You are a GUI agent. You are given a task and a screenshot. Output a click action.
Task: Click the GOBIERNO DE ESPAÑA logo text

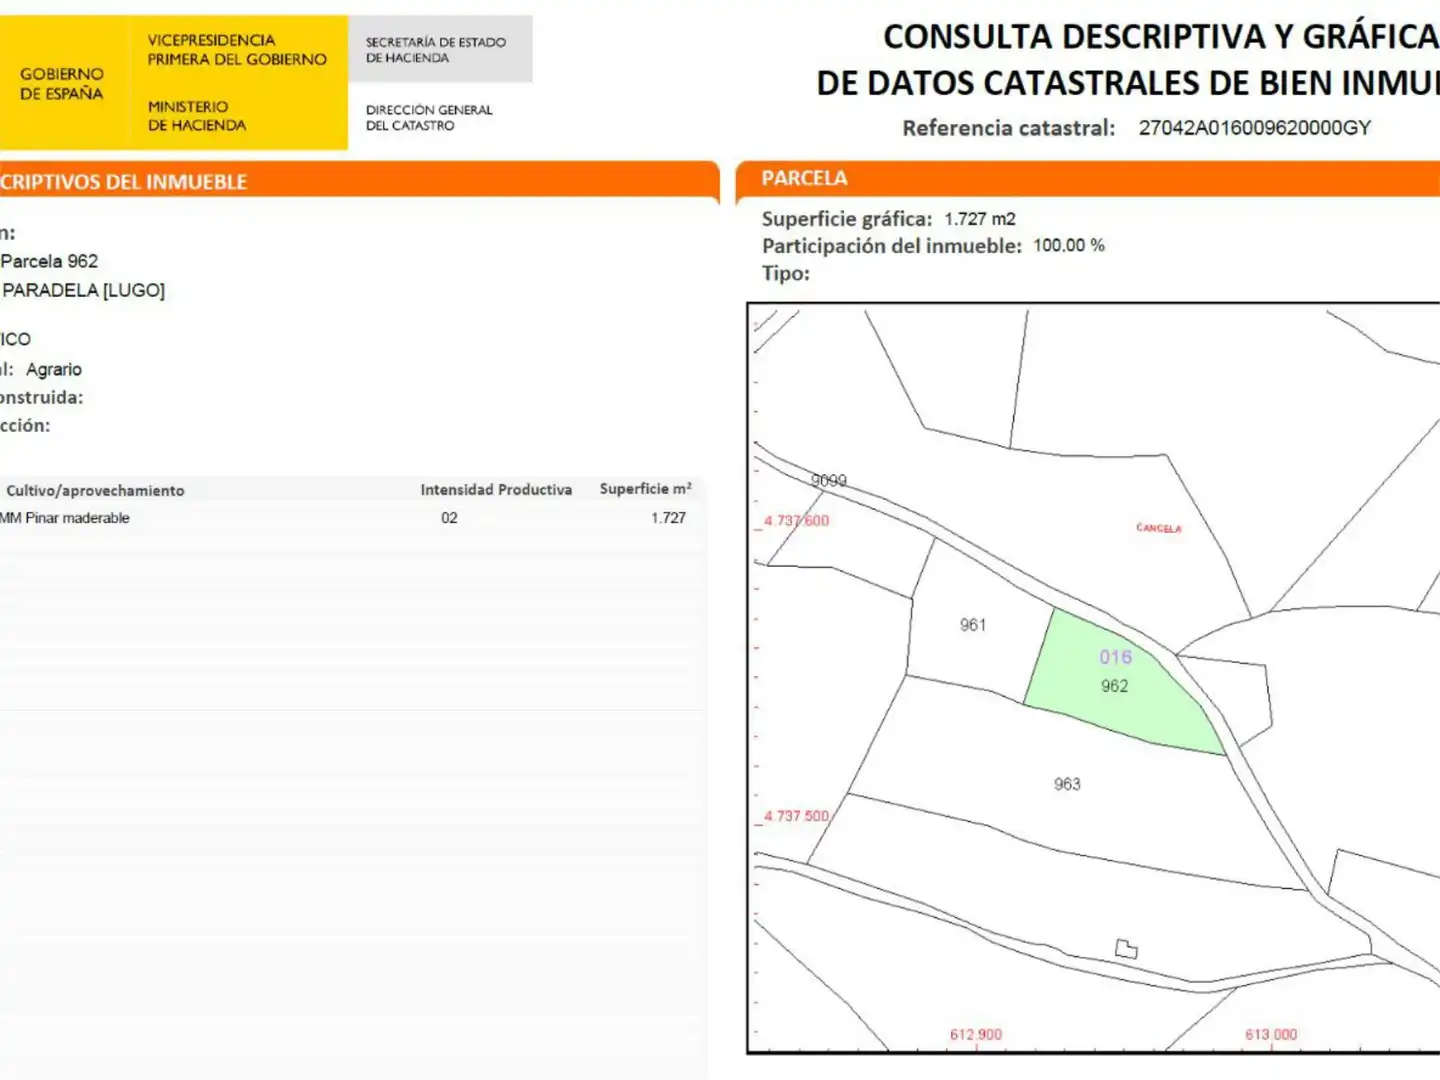pyautogui.click(x=62, y=83)
